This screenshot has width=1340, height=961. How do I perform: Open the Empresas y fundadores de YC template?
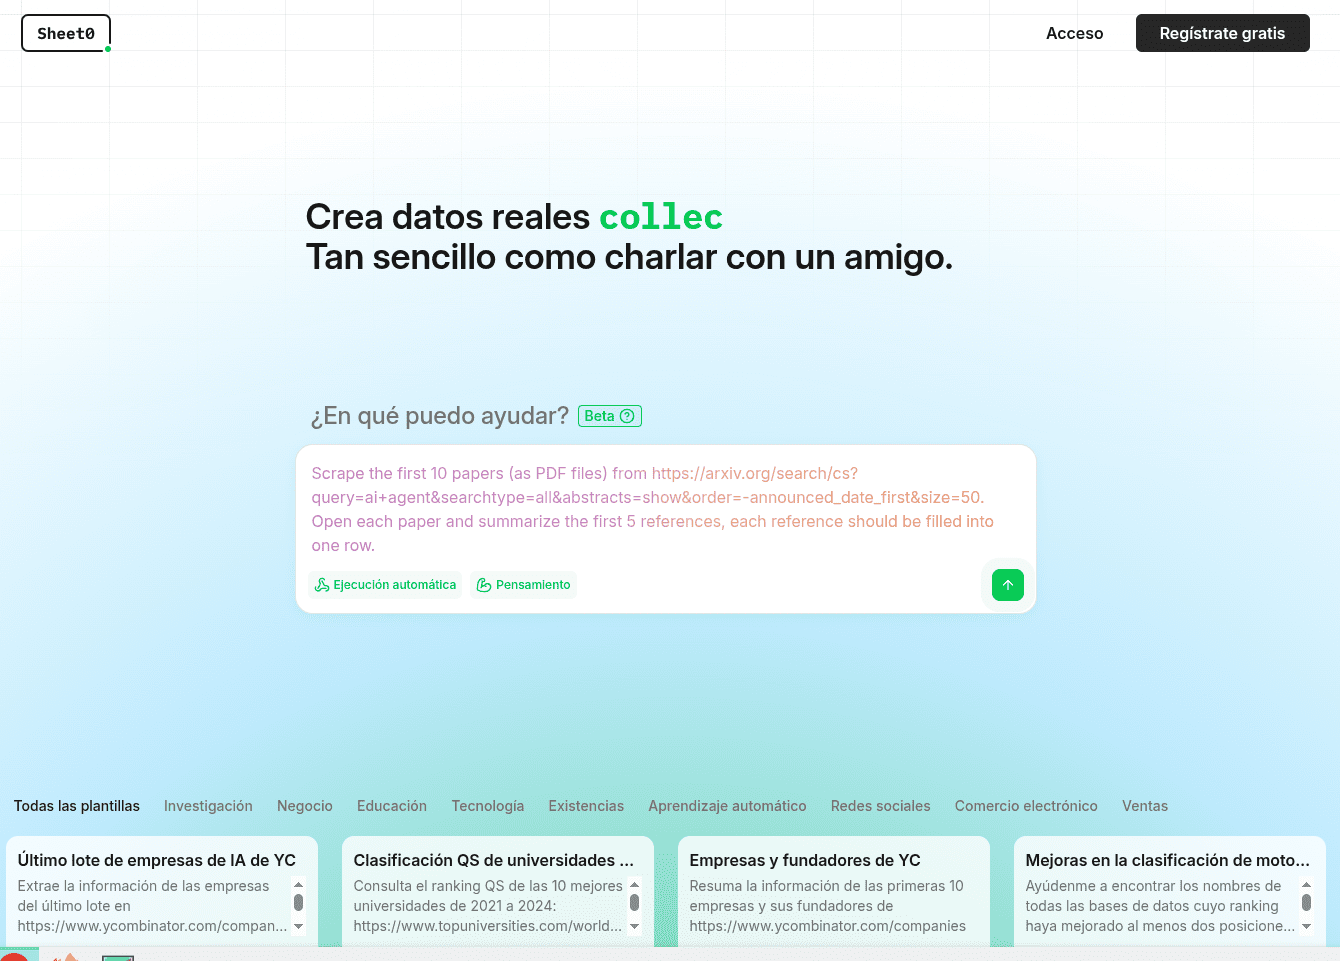[x=805, y=860]
